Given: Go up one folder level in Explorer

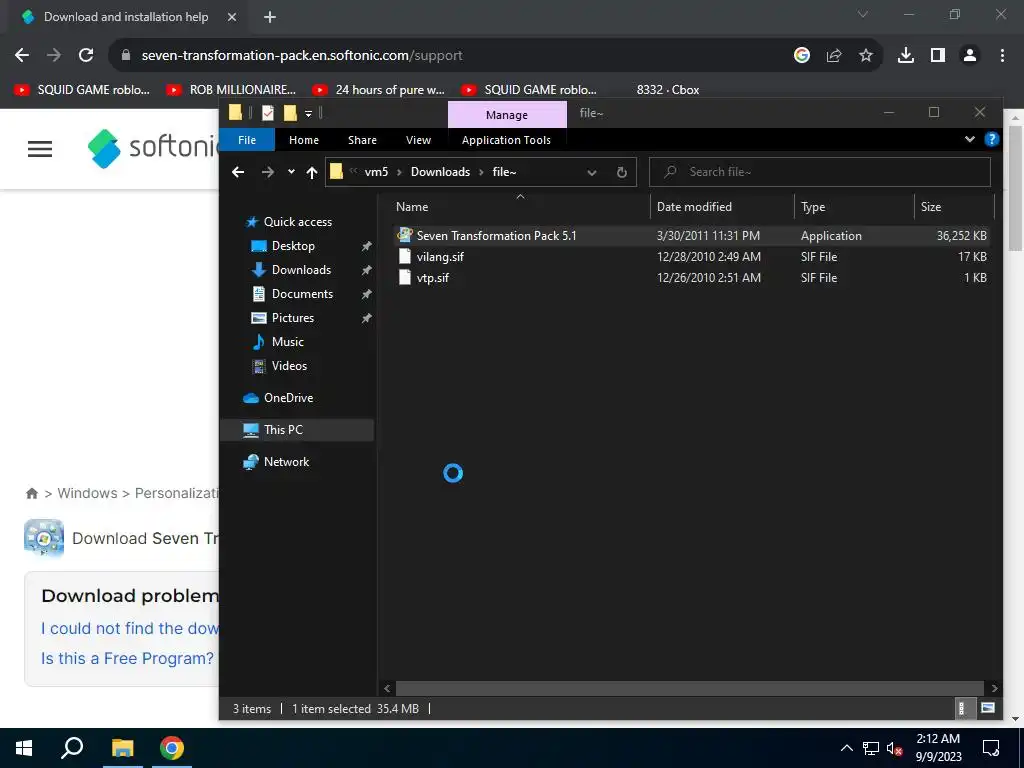Looking at the screenshot, I should click(x=312, y=172).
